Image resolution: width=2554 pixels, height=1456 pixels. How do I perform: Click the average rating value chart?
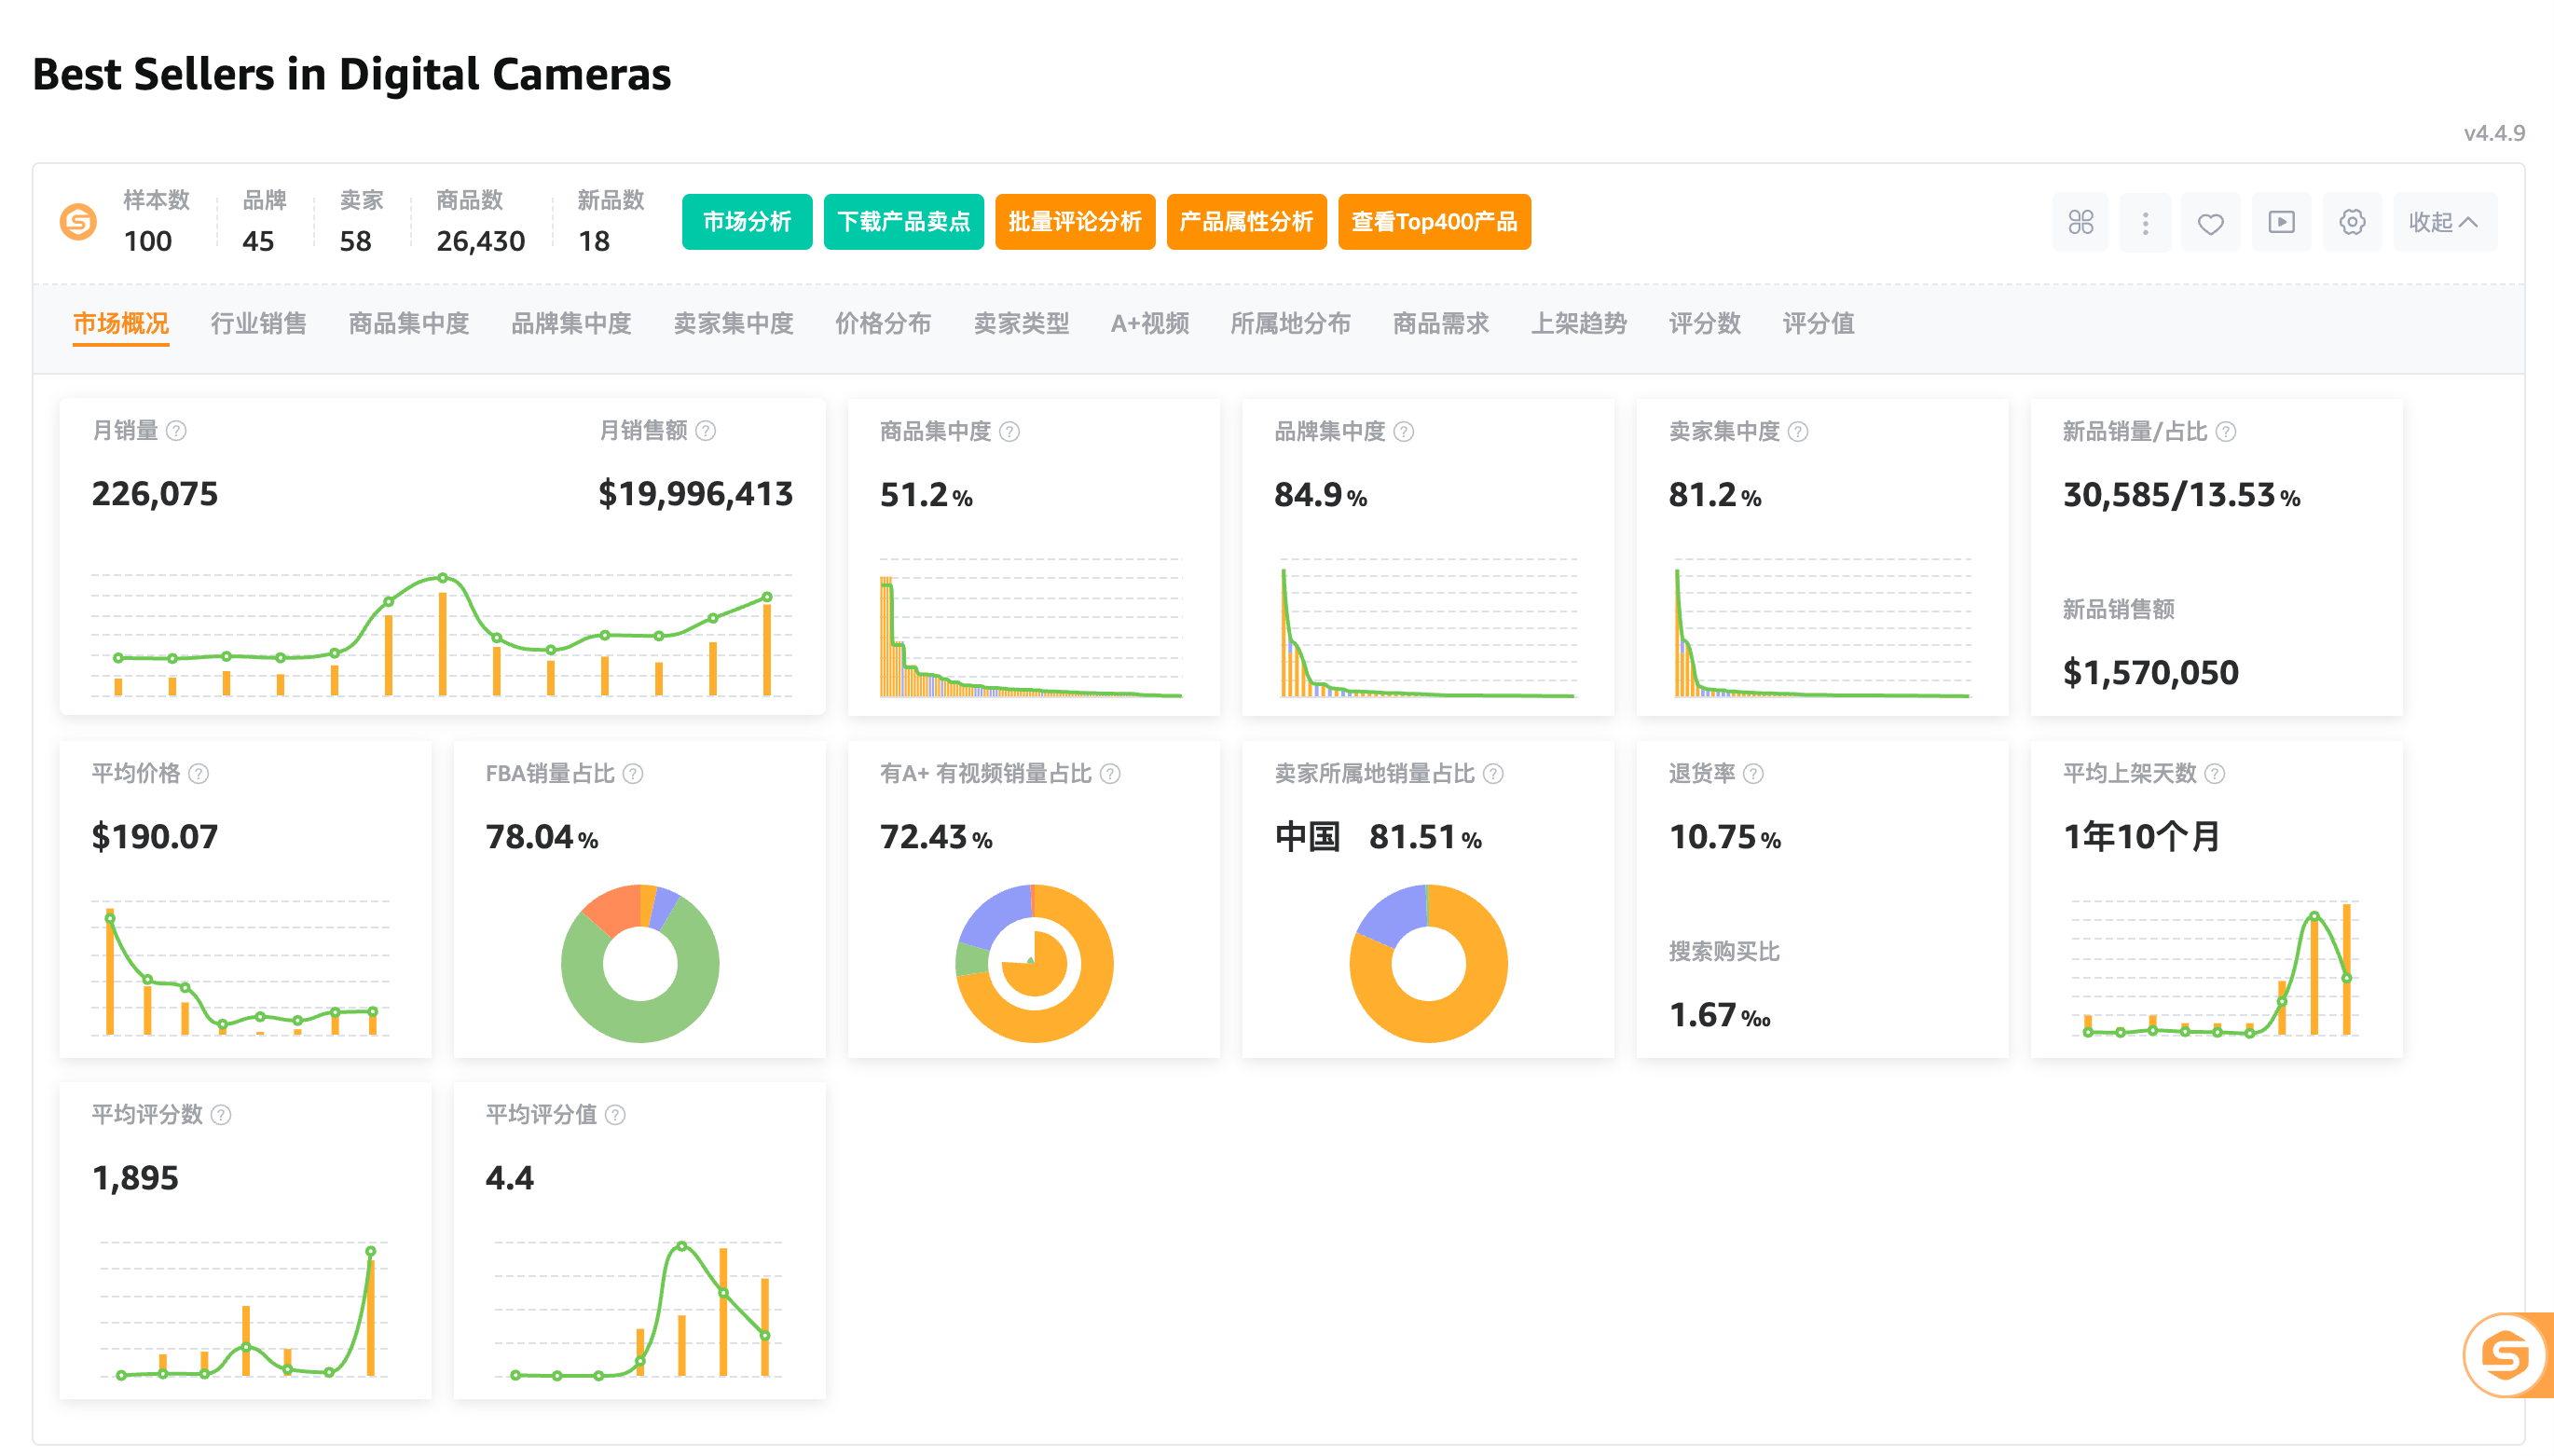(639, 1310)
